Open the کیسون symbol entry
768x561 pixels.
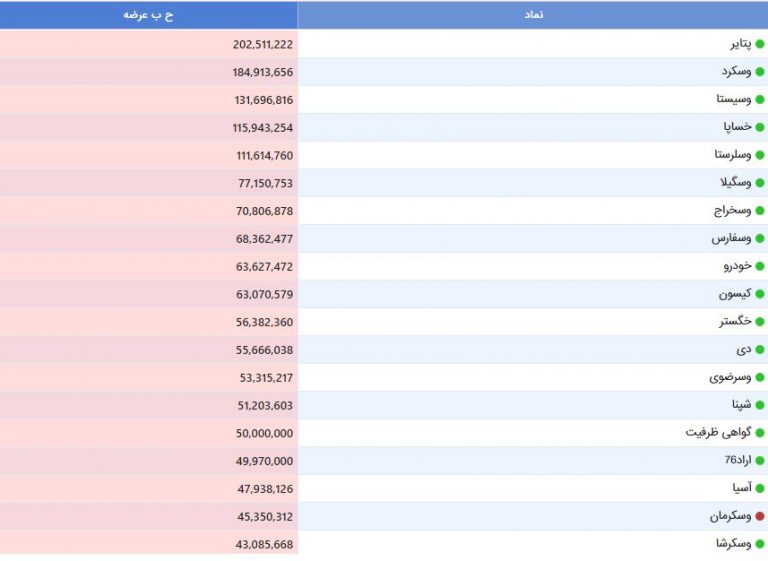[735, 294]
